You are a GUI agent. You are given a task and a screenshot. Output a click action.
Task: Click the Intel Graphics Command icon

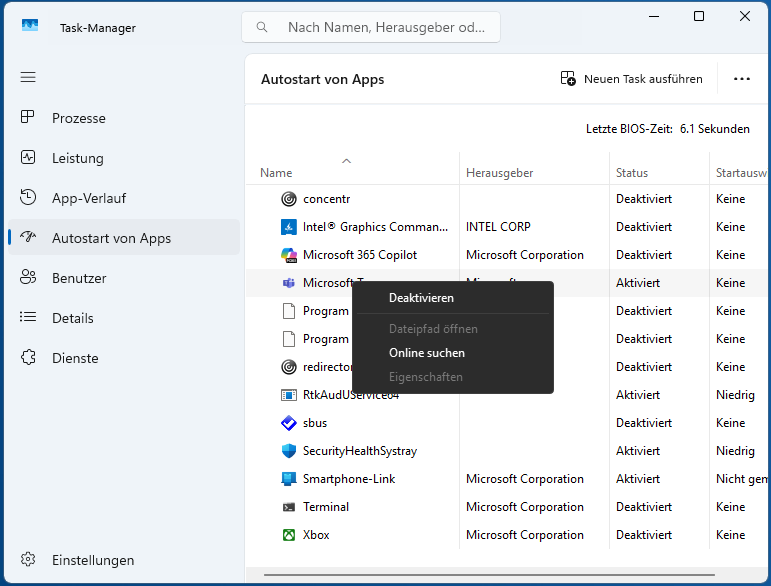point(289,227)
